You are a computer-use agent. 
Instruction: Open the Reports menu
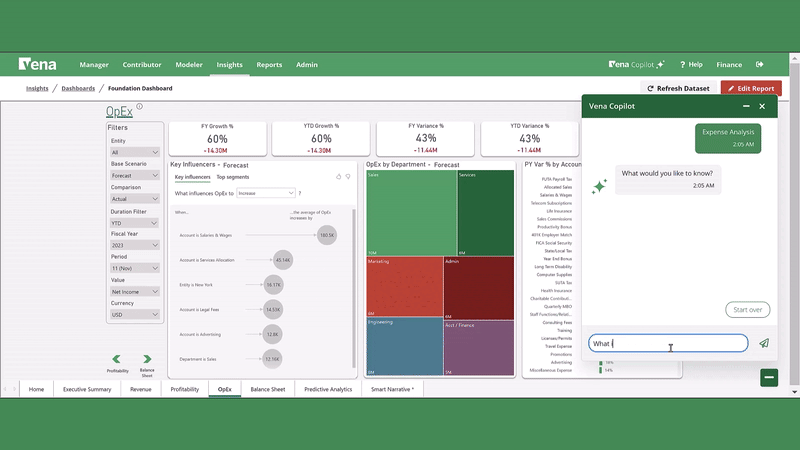269,65
